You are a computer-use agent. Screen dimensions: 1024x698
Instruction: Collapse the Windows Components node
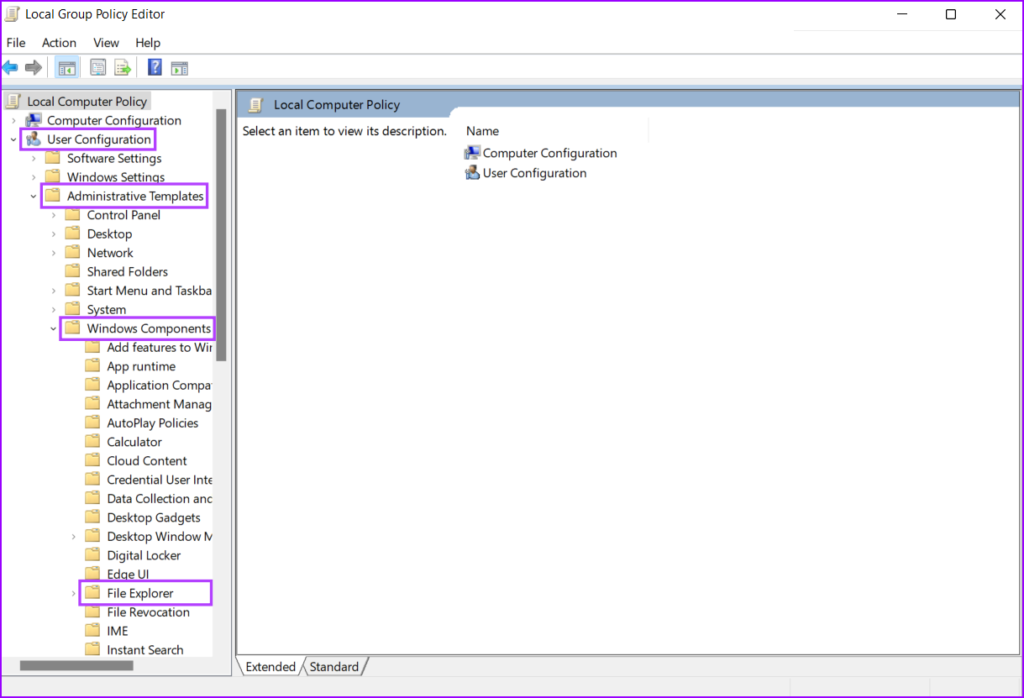(54, 328)
